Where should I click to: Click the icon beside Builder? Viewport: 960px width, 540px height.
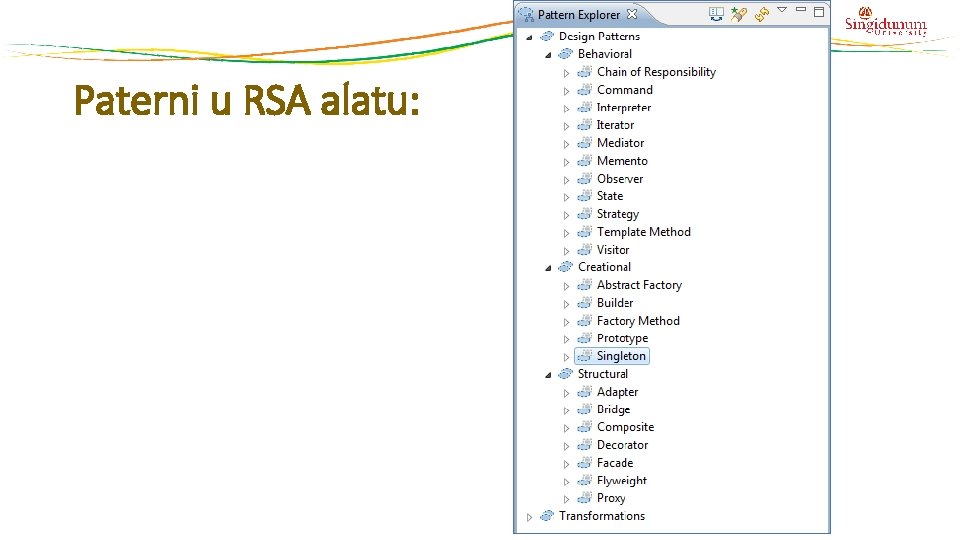[x=585, y=302]
